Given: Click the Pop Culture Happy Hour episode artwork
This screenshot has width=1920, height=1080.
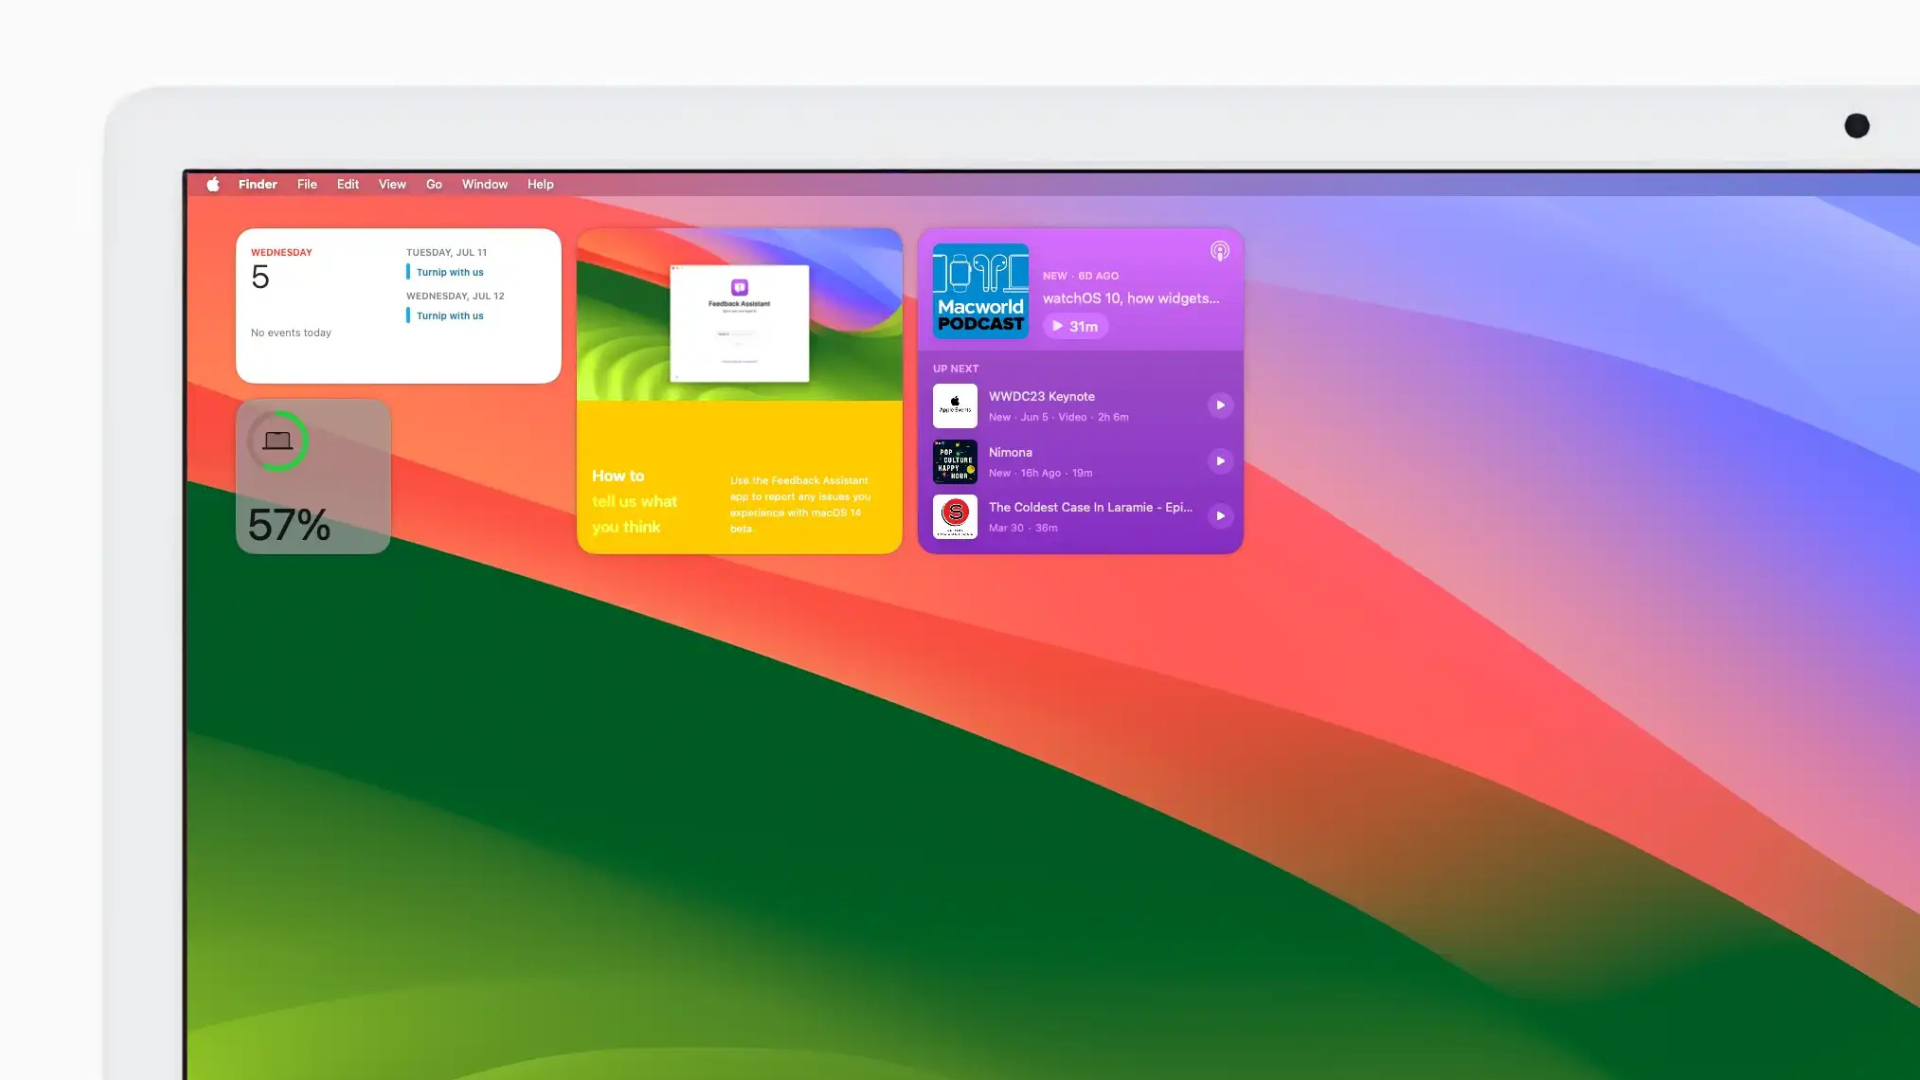Looking at the screenshot, I should click(955, 462).
